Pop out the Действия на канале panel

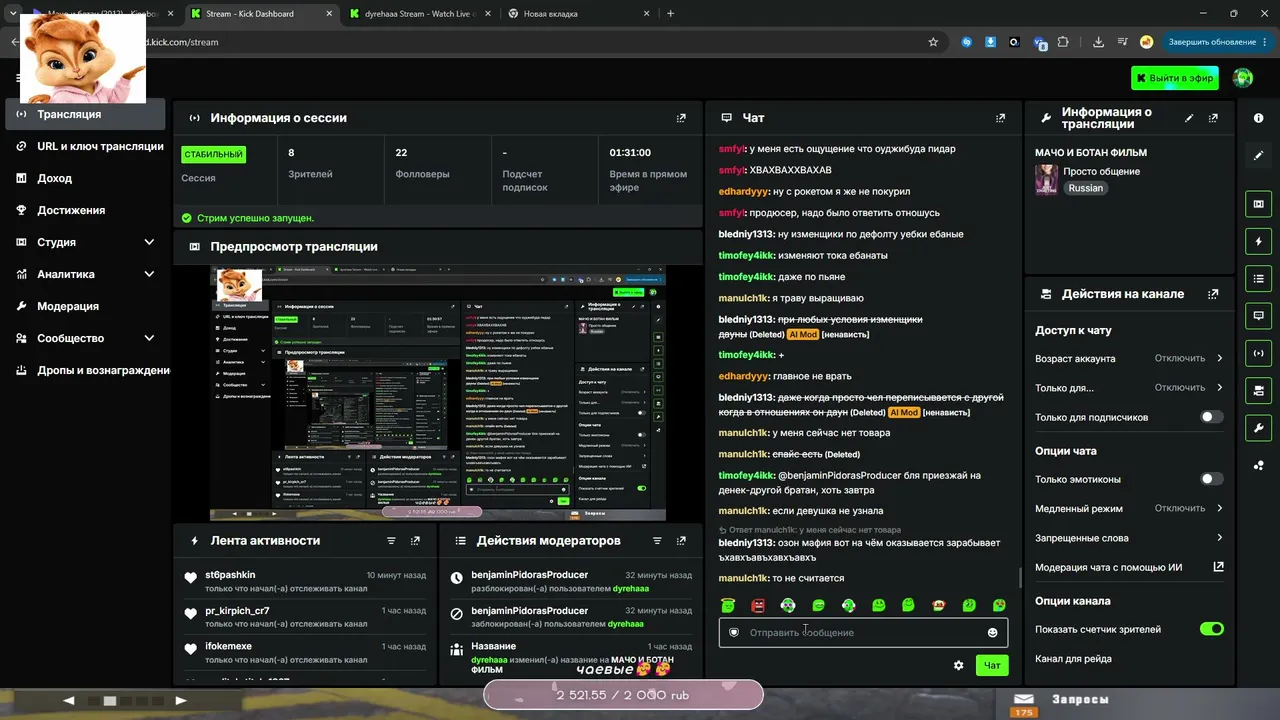[1213, 294]
